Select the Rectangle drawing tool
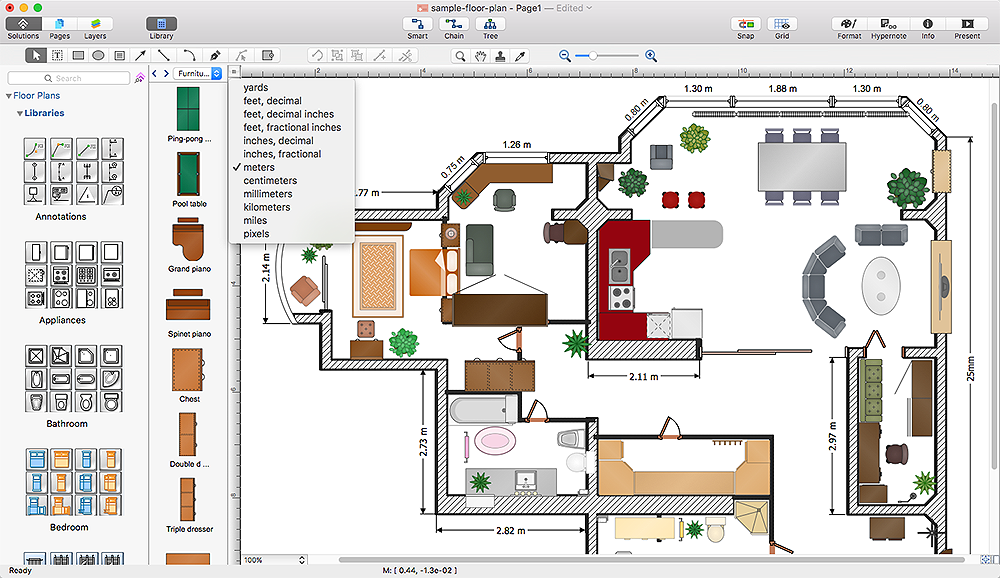Screen dimensions: 1000x578 pos(78,55)
